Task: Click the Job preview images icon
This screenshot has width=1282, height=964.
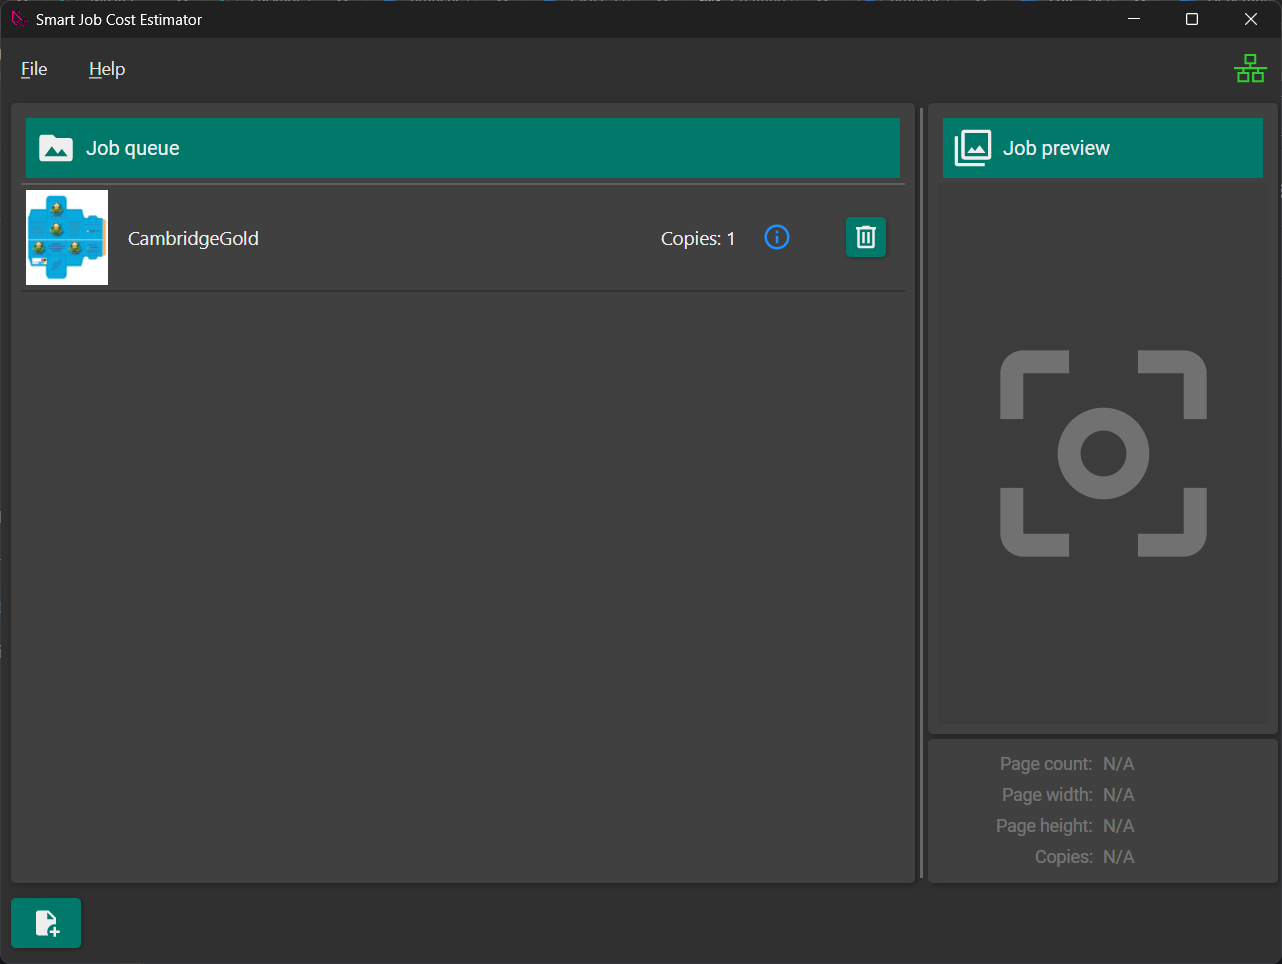Action: 973,148
